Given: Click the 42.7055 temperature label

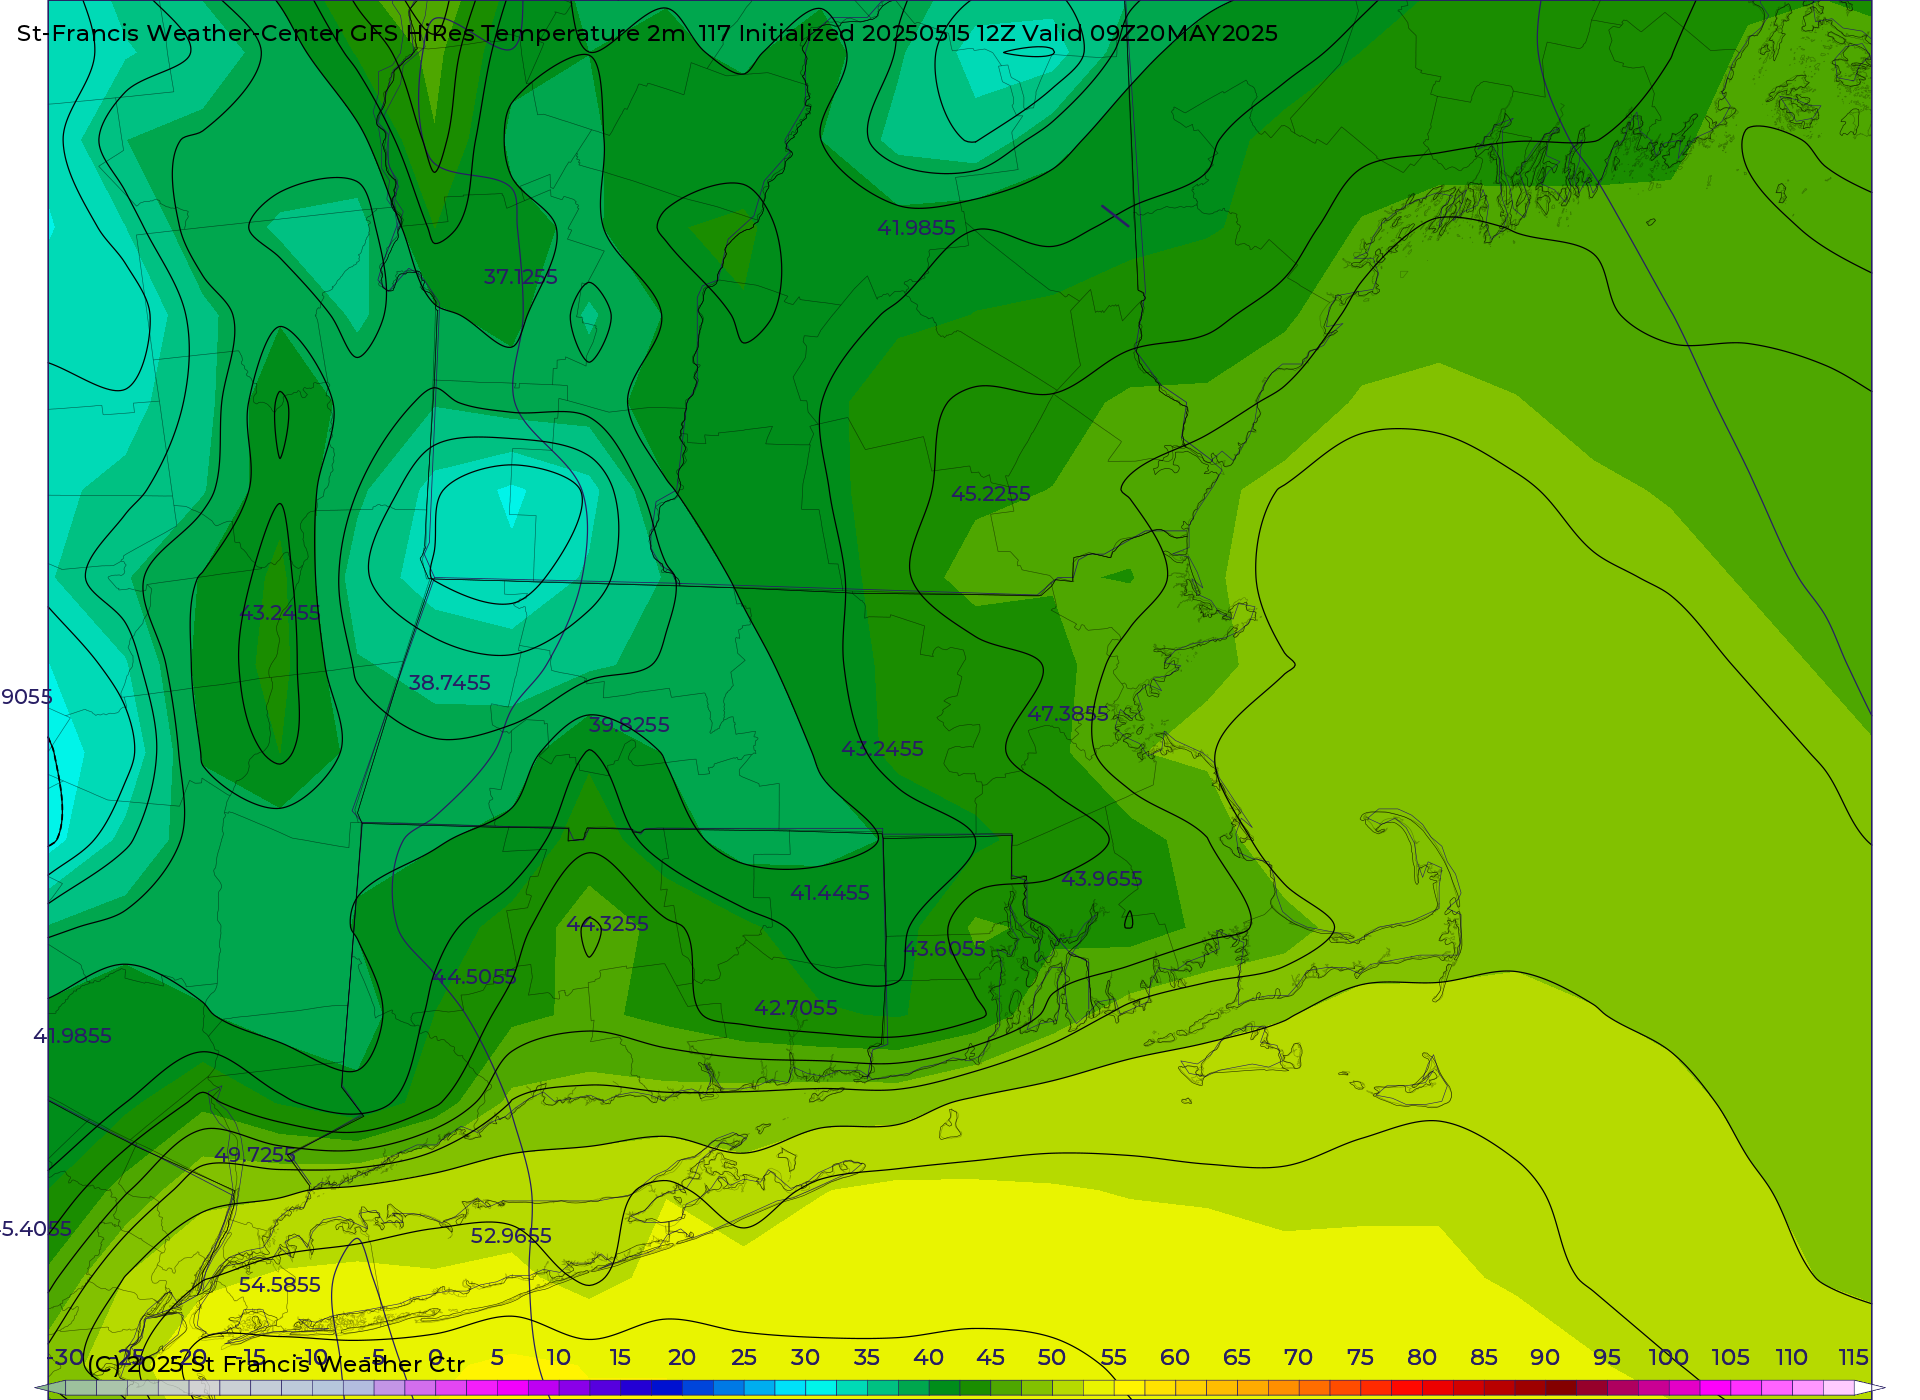Looking at the screenshot, I should point(795,1008).
